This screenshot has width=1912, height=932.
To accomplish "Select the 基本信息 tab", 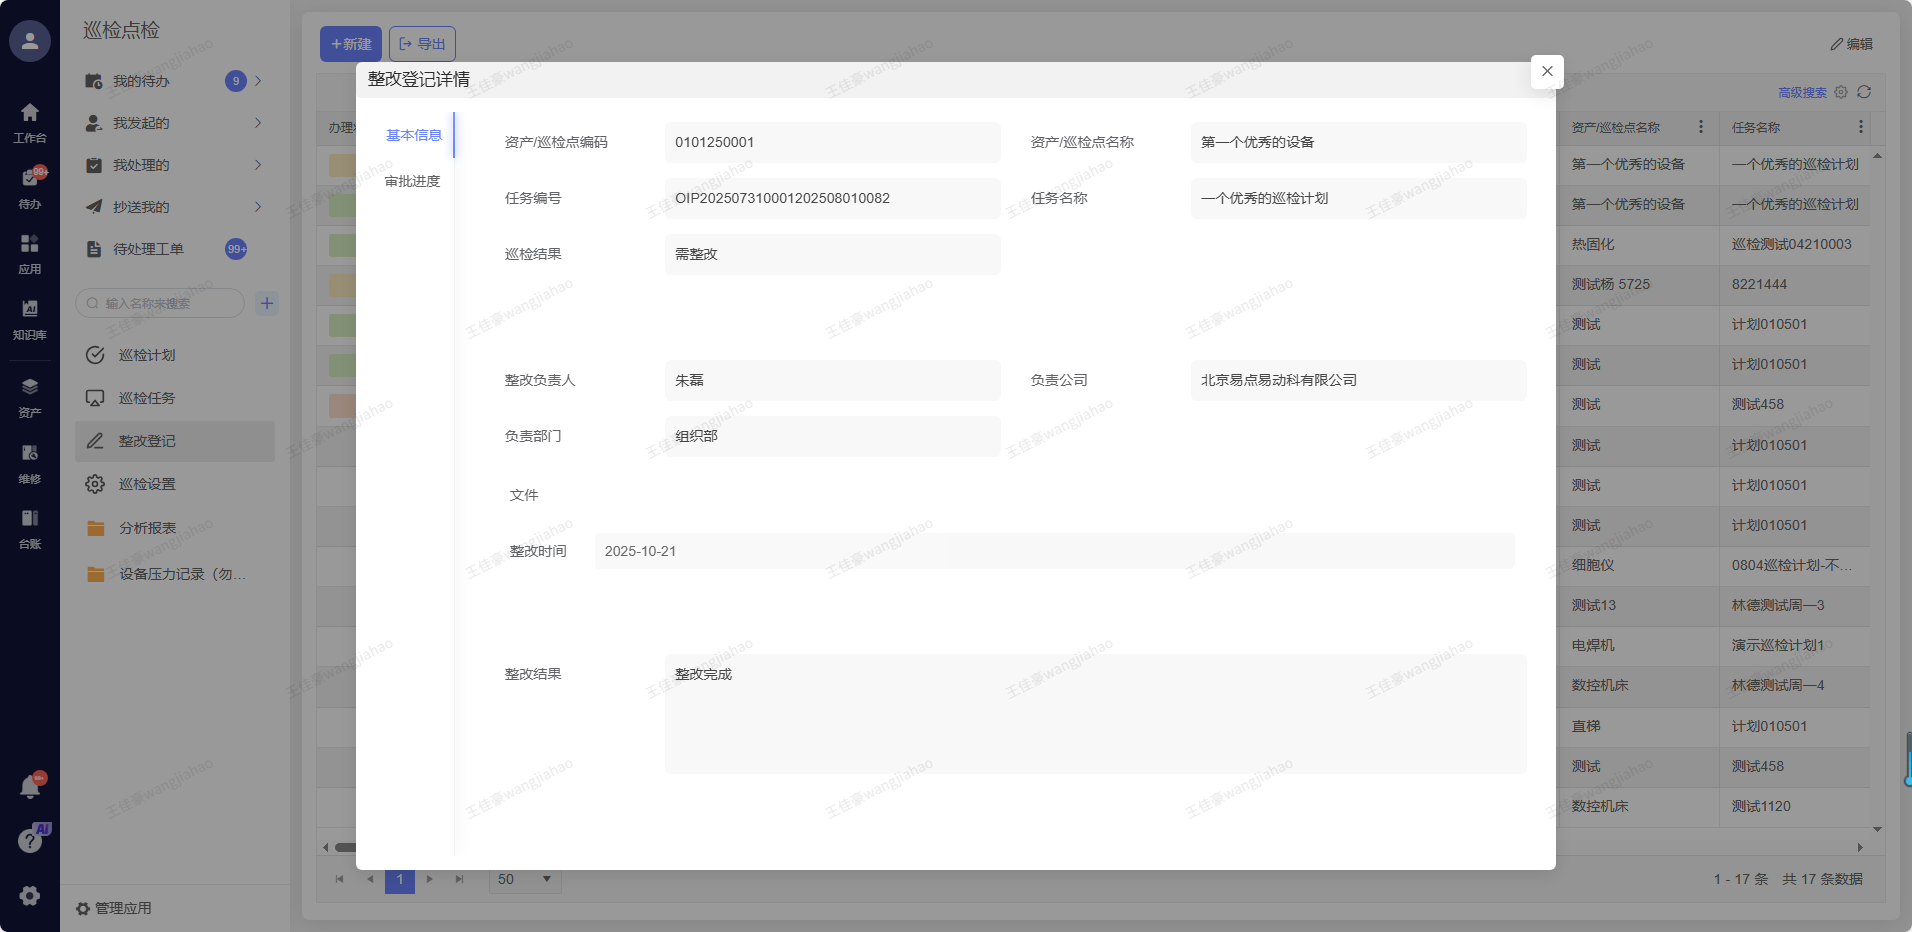I will tap(413, 135).
